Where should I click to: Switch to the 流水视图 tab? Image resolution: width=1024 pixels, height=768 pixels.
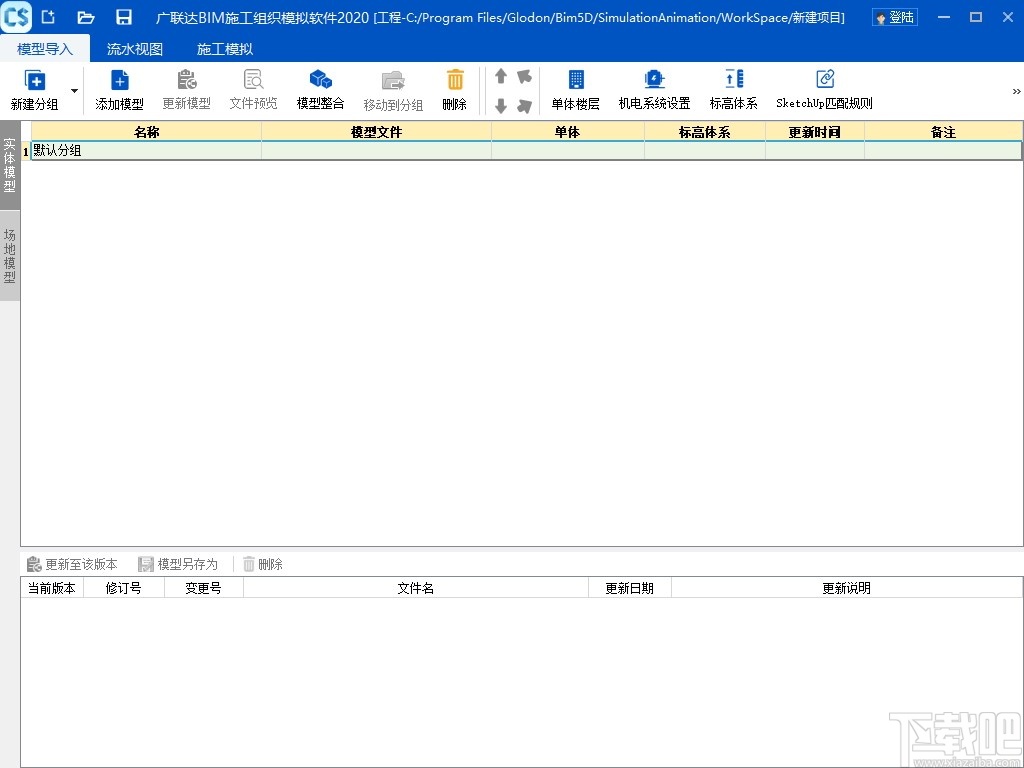134,48
